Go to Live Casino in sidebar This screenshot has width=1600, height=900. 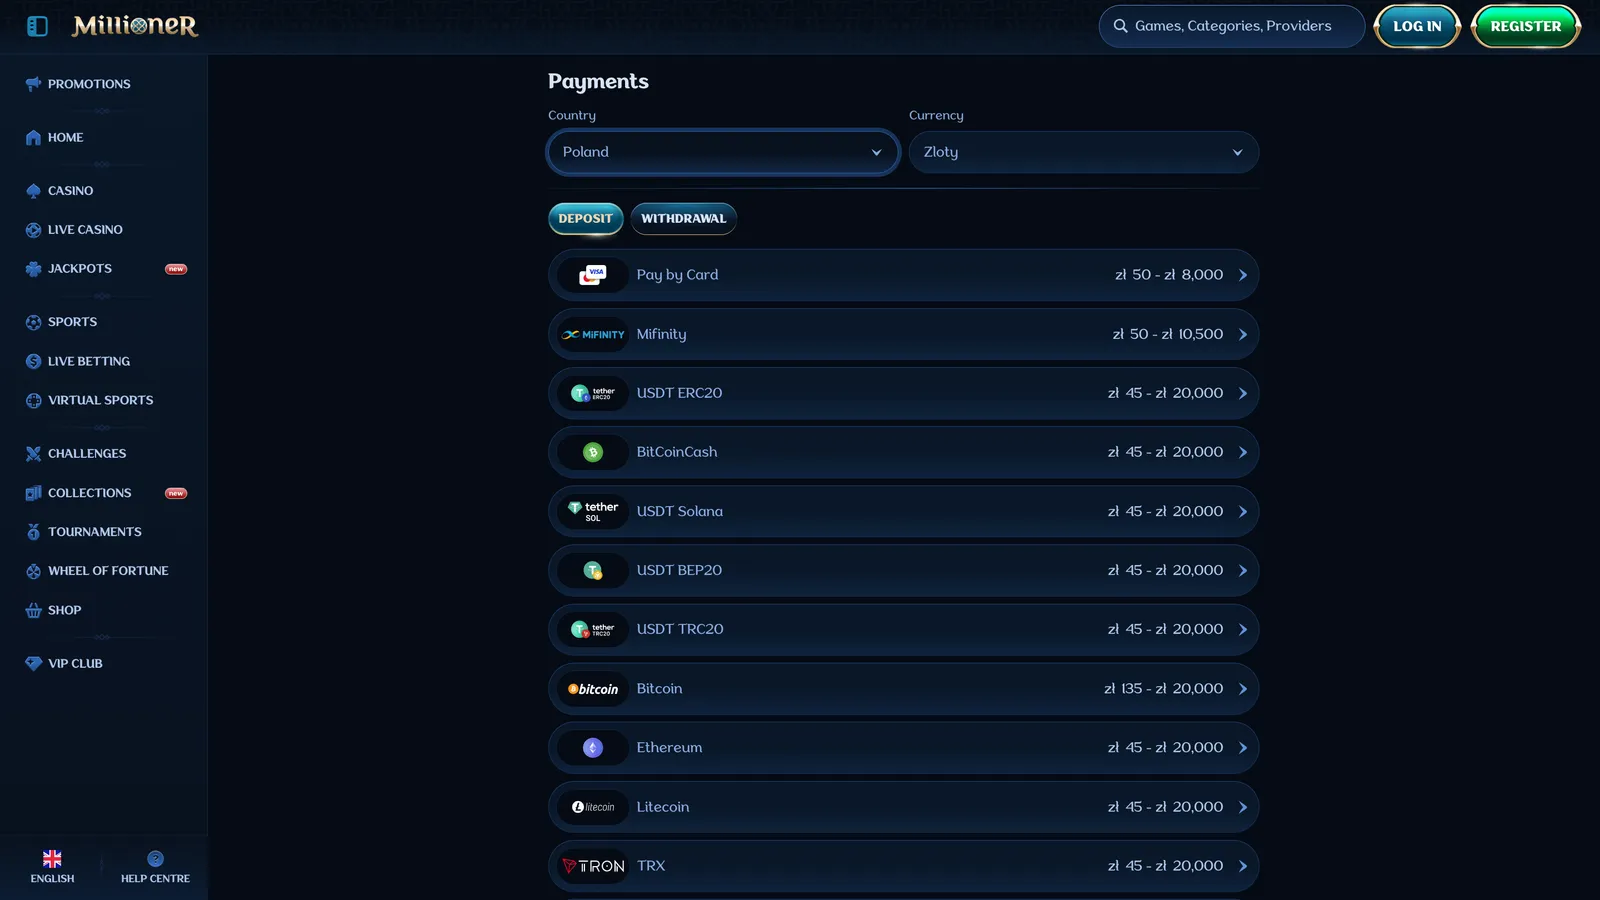pos(85,230)
